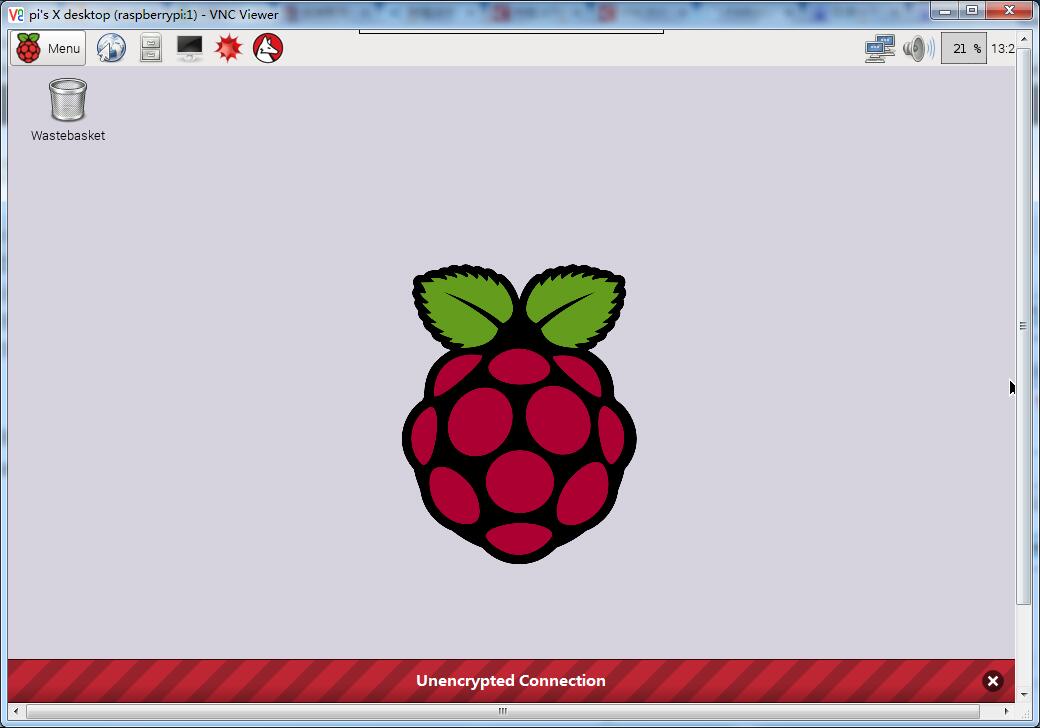Click the scroll up arrow

point(1023,40)
